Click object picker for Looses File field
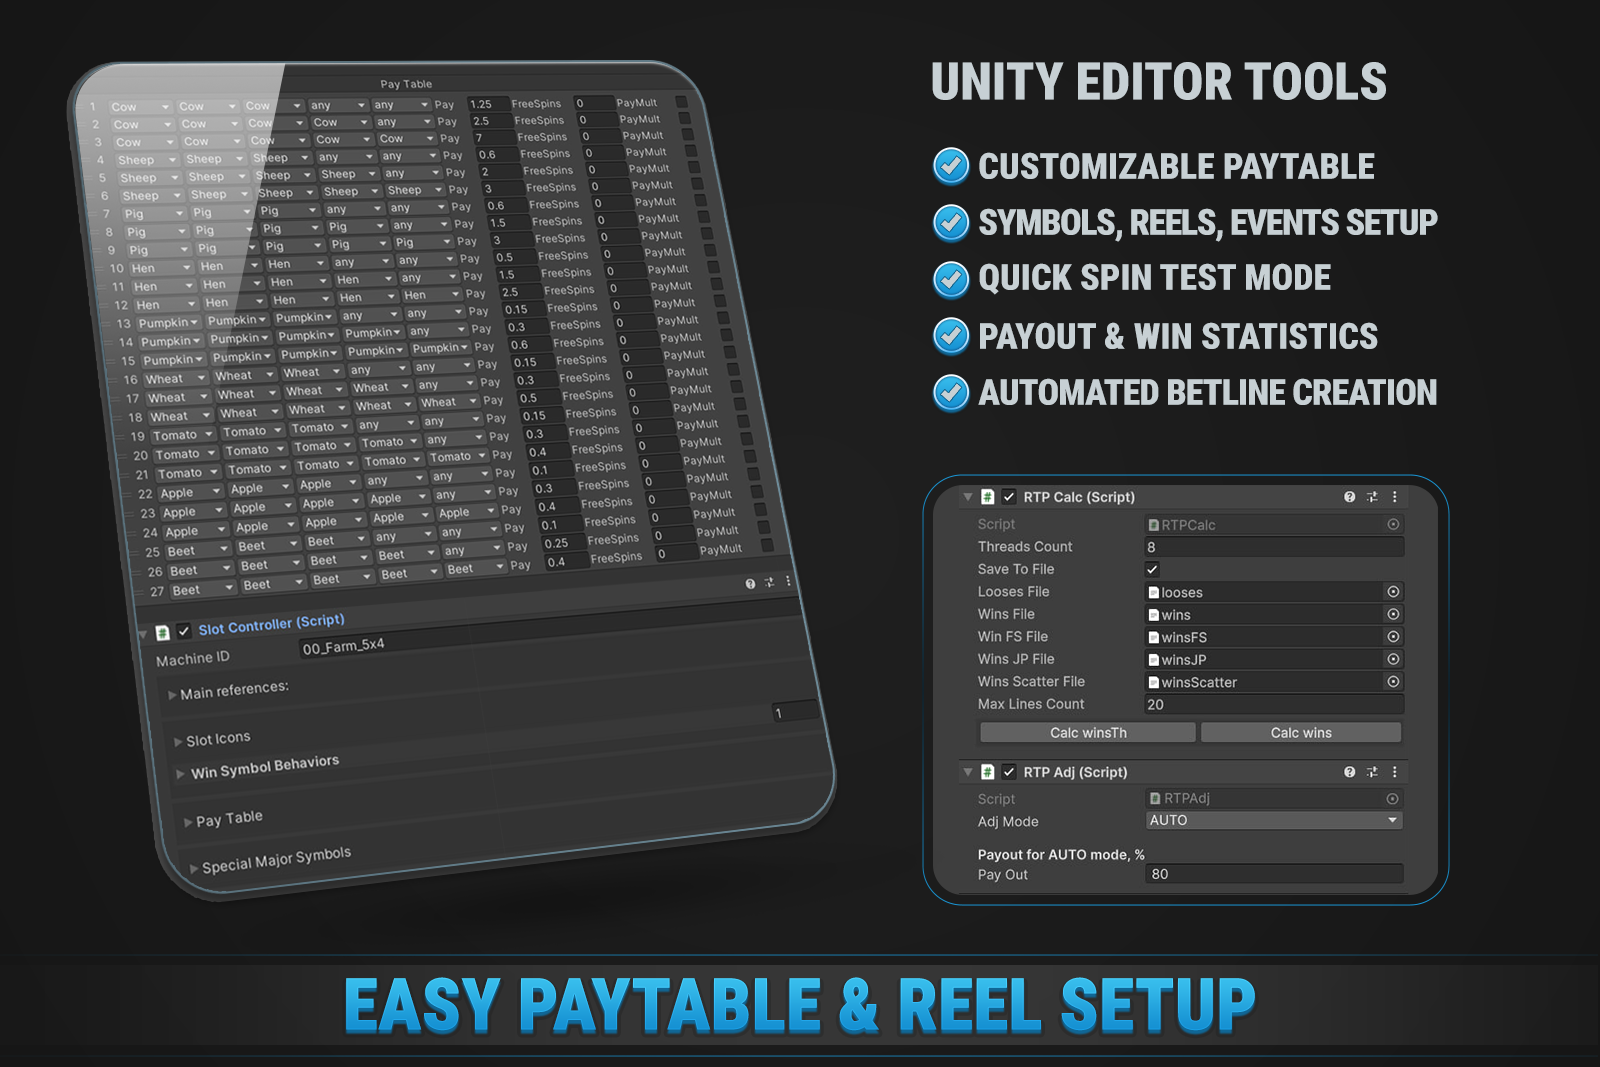The width and height of the screenshot is (1600, 1067). point(1393,592)
